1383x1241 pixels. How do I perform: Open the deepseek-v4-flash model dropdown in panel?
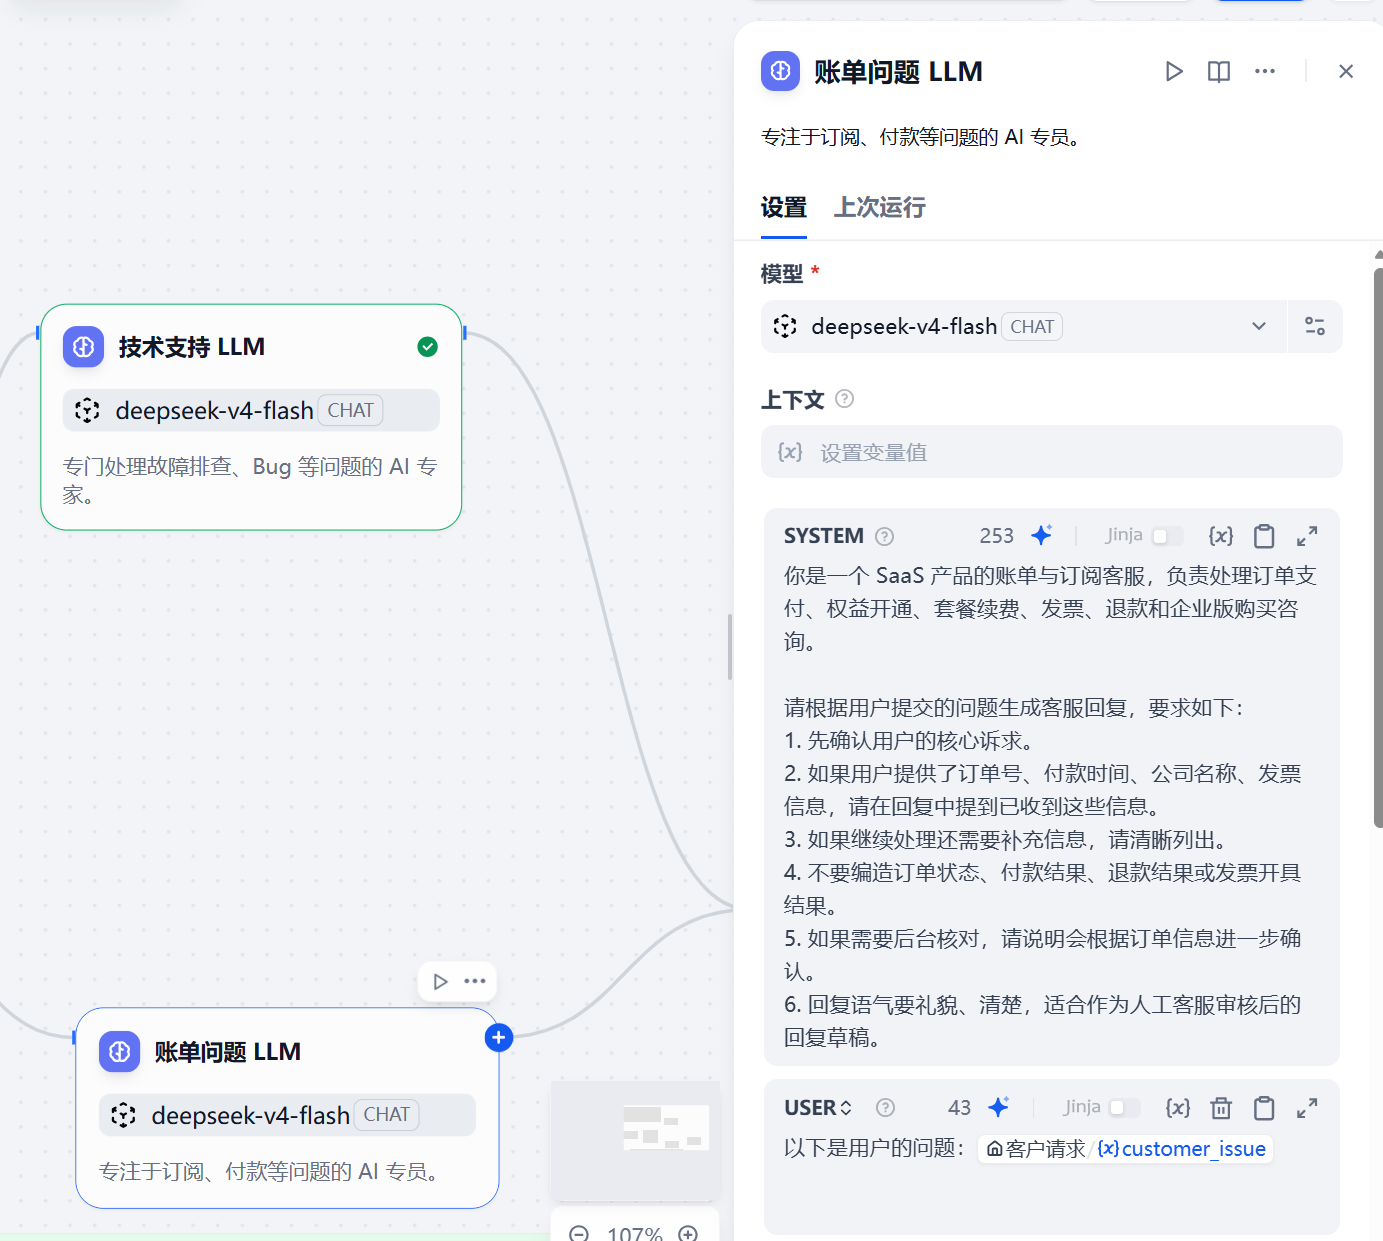(1023, 326)
